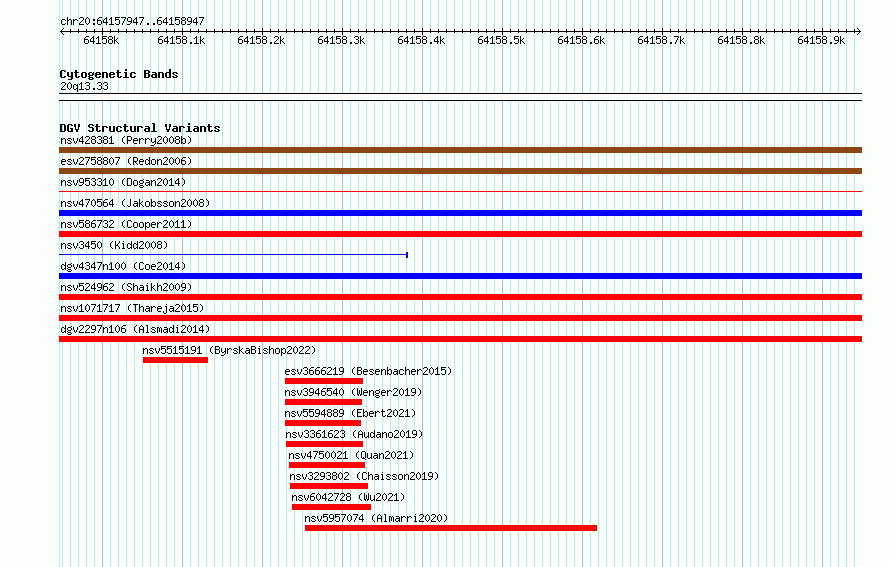Open nsv3946540 (Wenger2019) label
890x567 pixels.
(353, 392)
